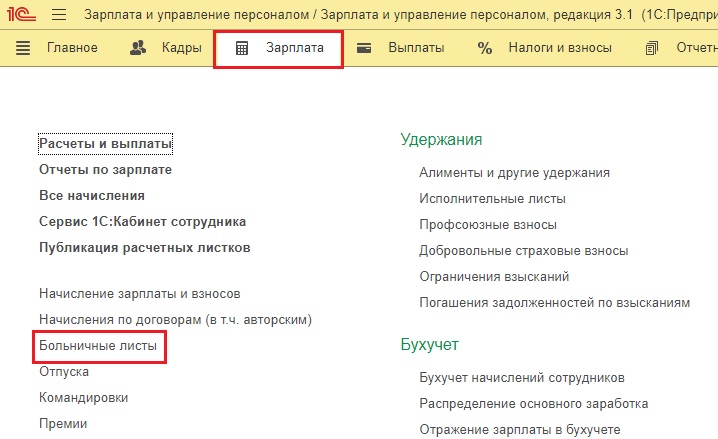
Task: Click the application title text in header
Action: point(401,15)
